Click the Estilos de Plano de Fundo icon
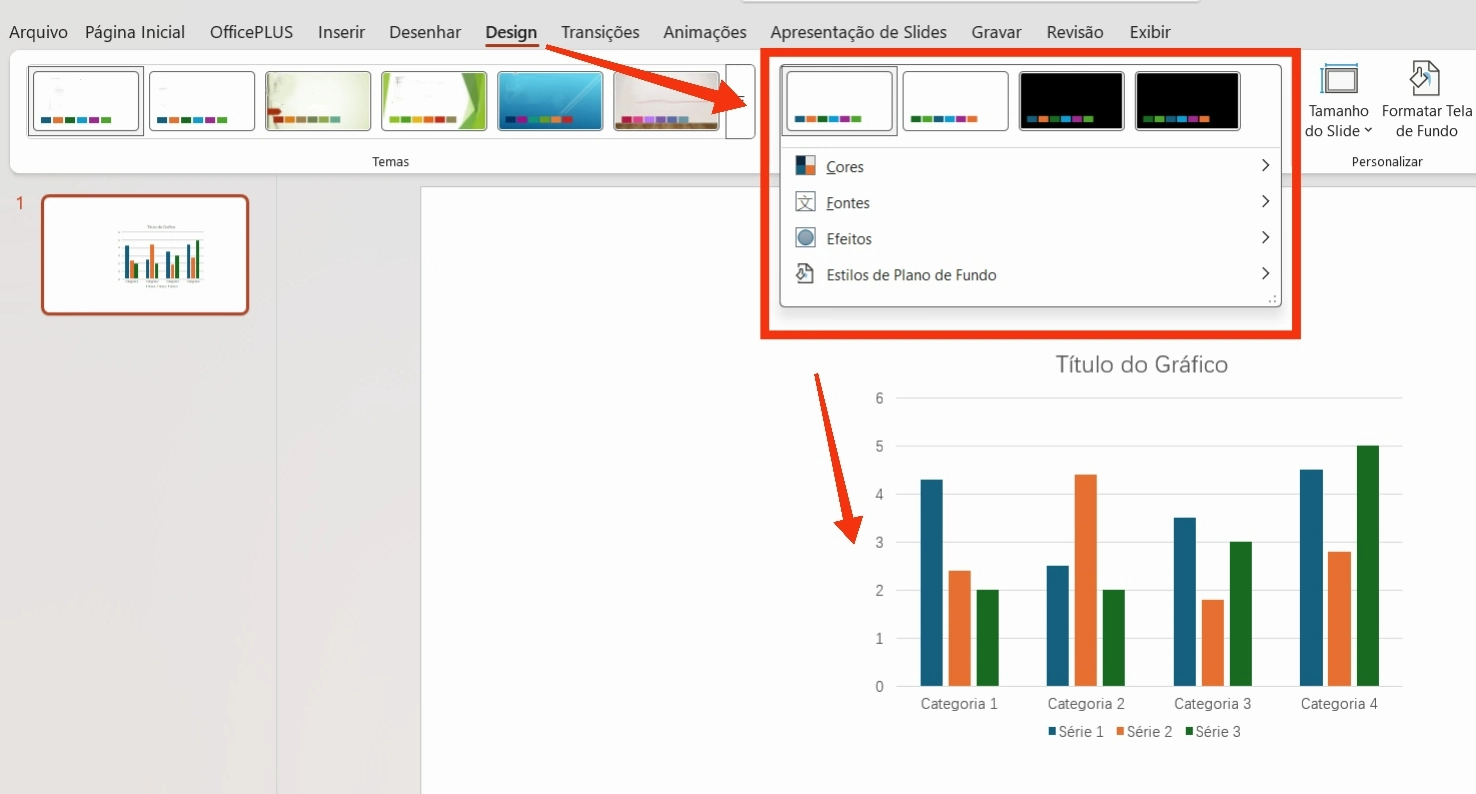The height and width of the screenshot is (794, 1476). tap(805, 274)
